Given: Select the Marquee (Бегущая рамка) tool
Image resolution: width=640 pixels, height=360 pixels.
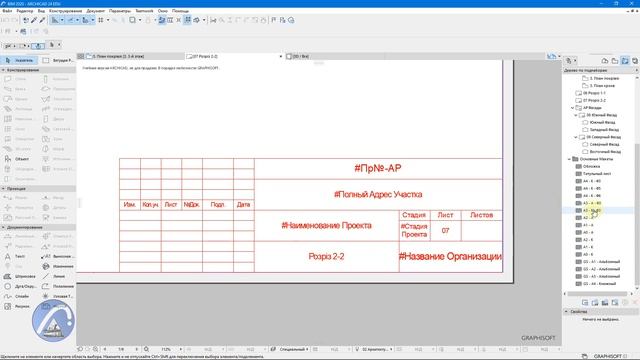Looking at the screenshot, I should [58, 60].
